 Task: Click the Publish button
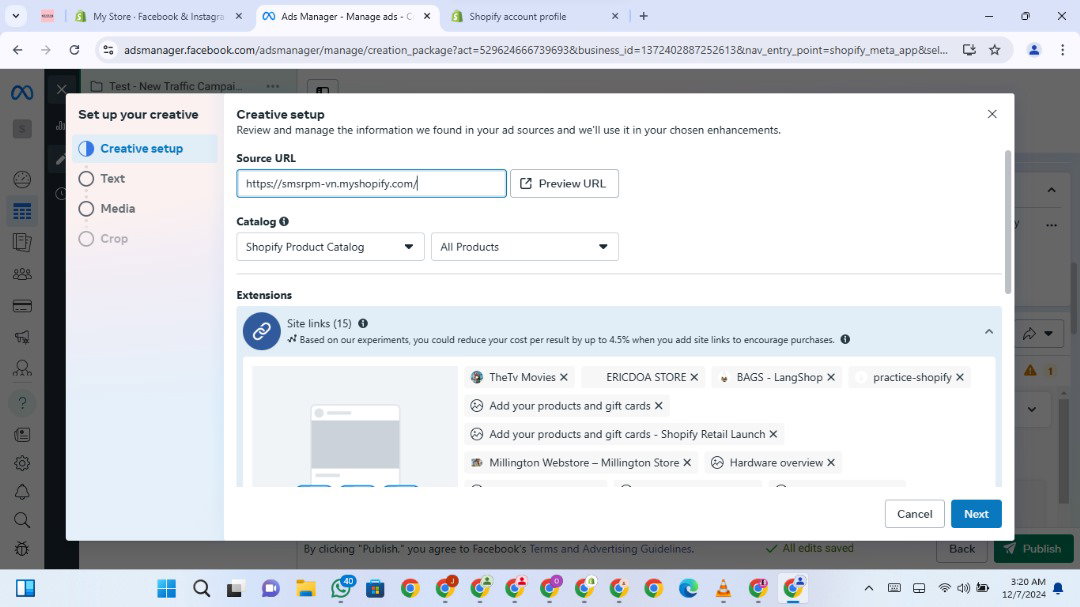(1032, 548)
